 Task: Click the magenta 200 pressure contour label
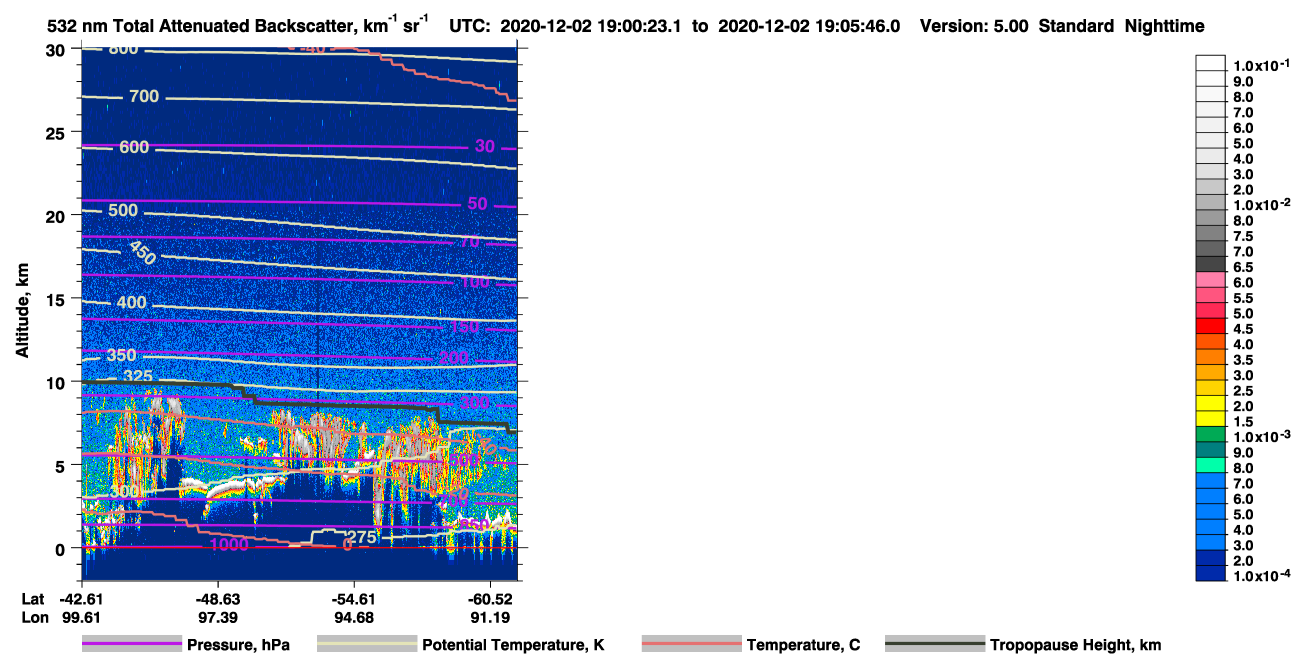pyautogui.click(x=453, y=358)
